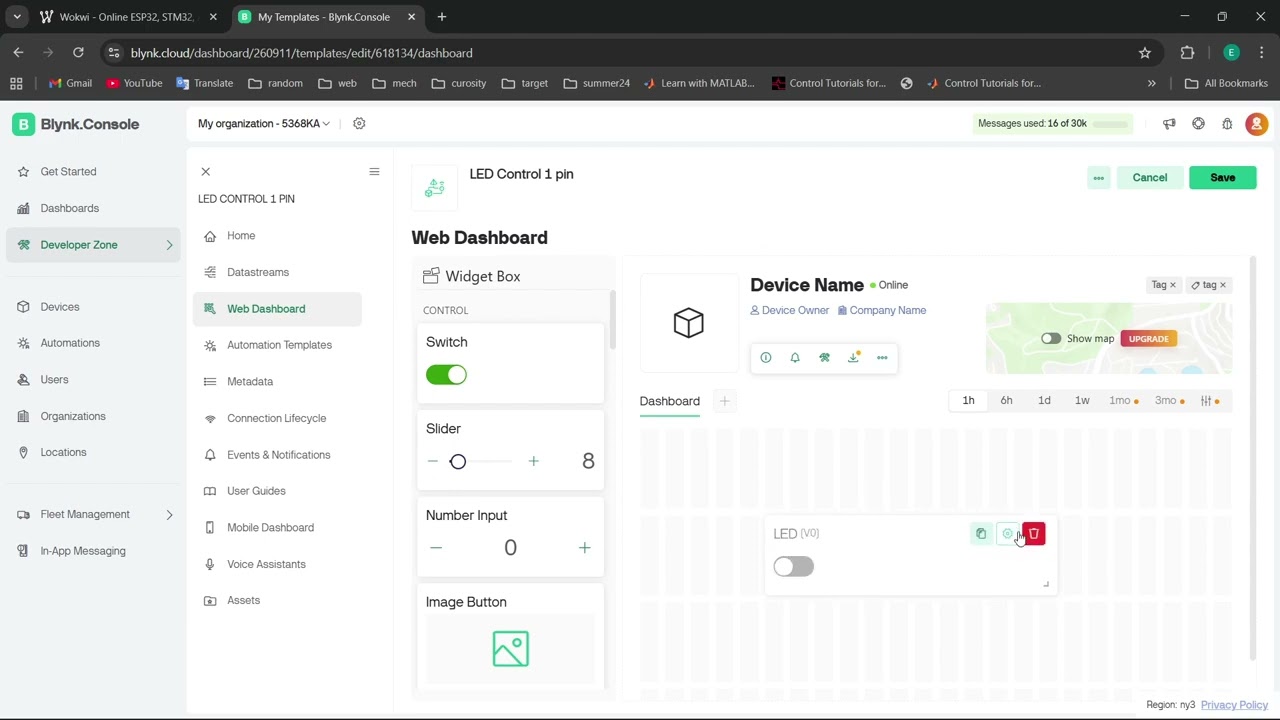The width and height of the screenshot is (1280, 720).
Task: Show more bookmarks chevron
Action: [1151, 84]
